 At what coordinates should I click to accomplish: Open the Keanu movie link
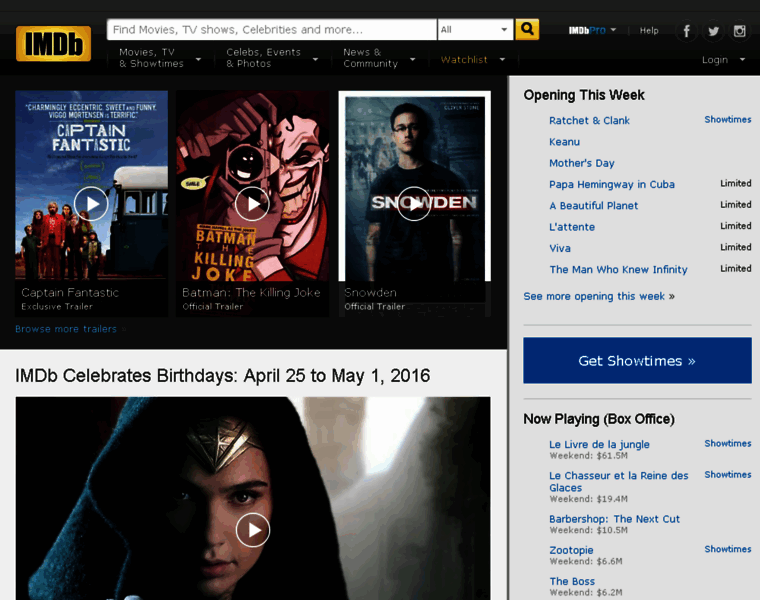[x=564, y=142]
